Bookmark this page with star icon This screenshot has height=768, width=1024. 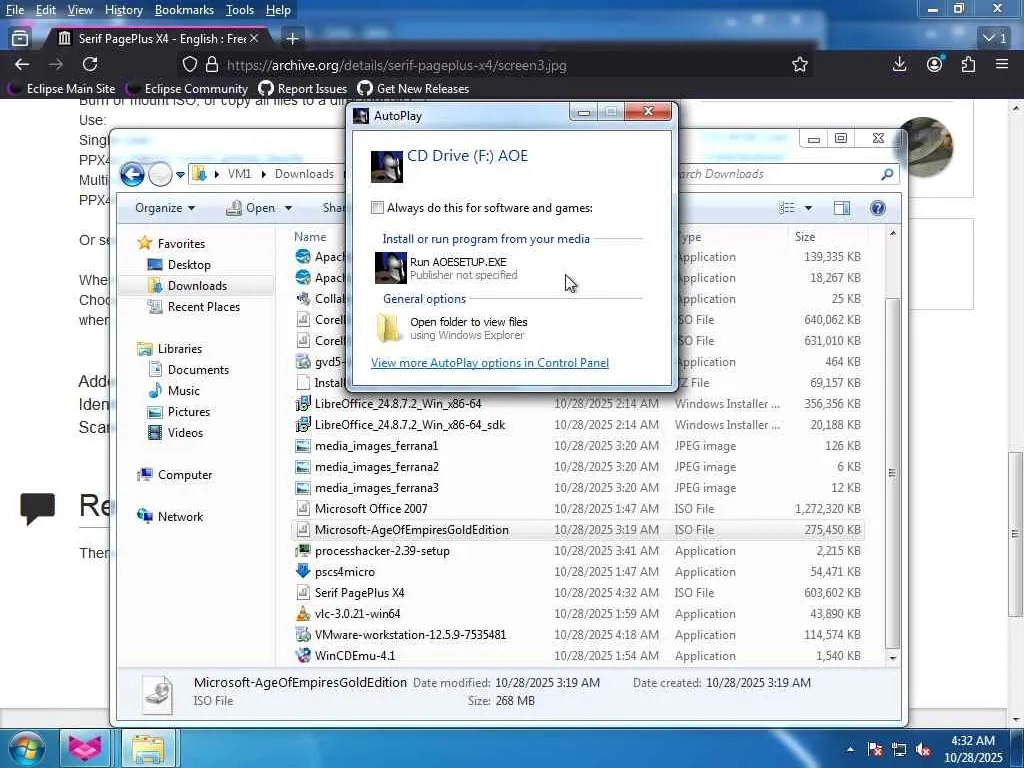pyautogui.click(x=799, y=64)
